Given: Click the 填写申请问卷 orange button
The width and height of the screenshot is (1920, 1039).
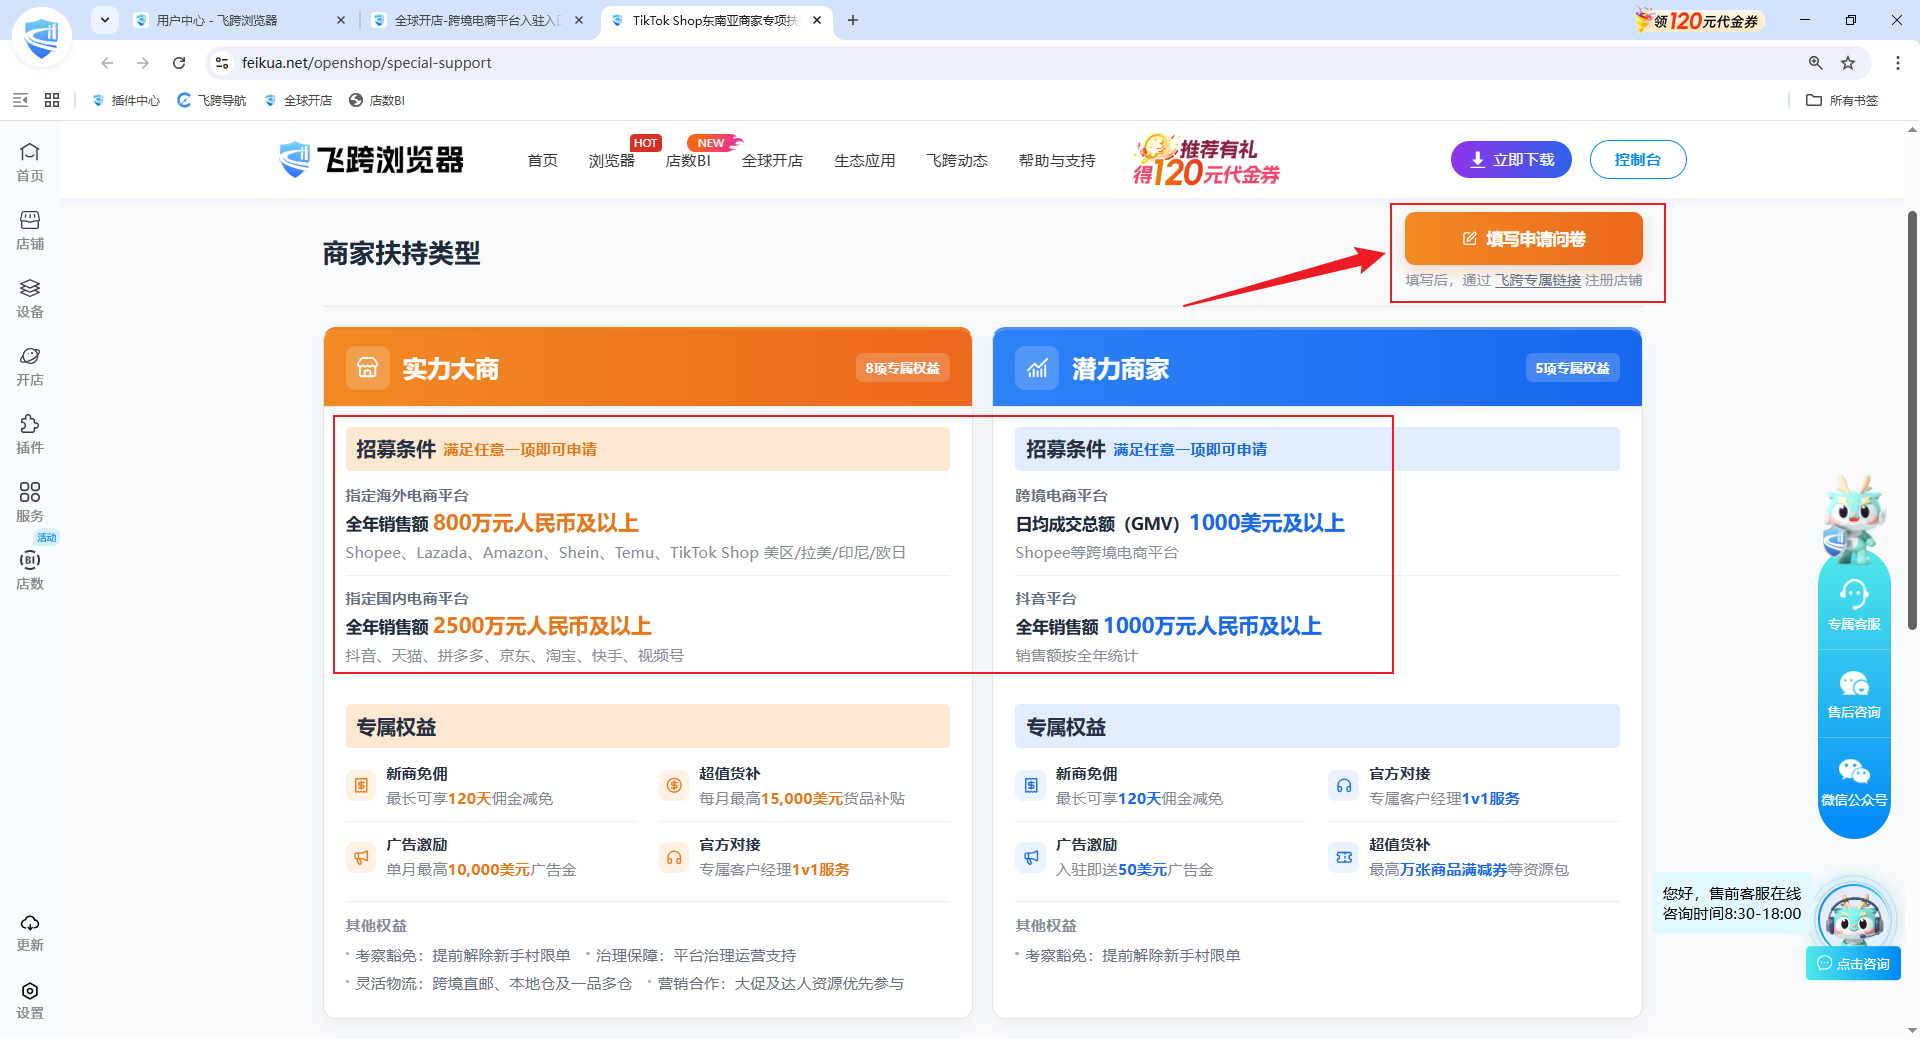Looking at the screenshot, I should pos(1523,239).
